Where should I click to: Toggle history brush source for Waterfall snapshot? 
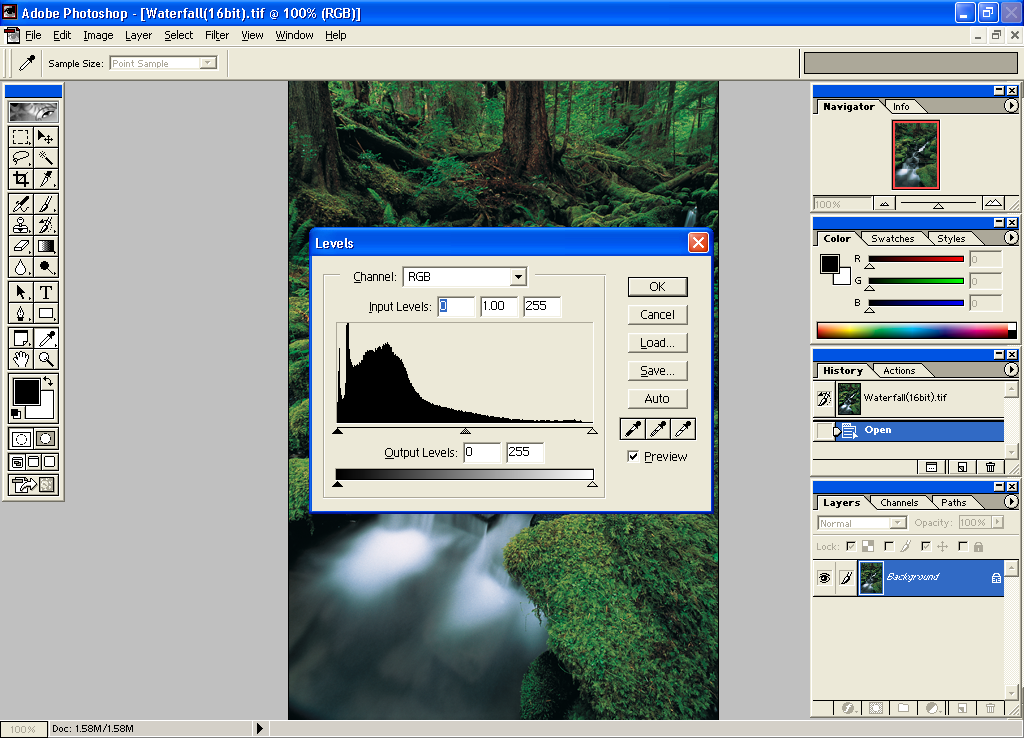click(x=824, y=398)
